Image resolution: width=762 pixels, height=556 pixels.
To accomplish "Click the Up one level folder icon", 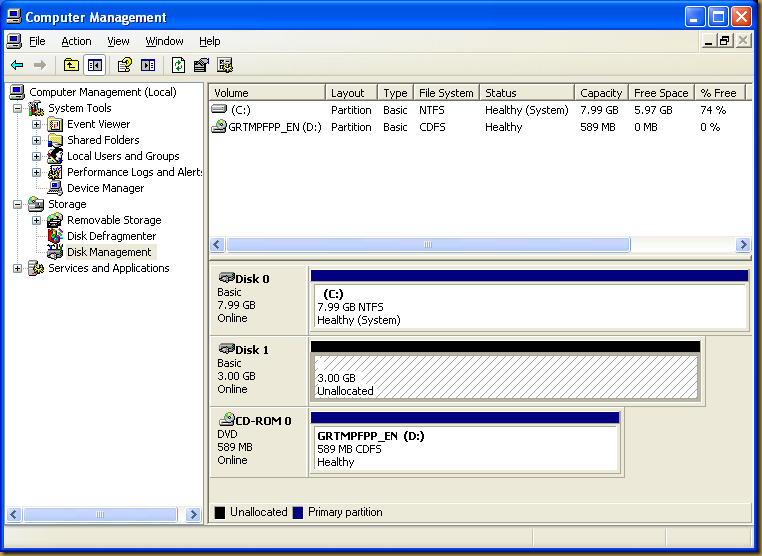I will 71,65.
